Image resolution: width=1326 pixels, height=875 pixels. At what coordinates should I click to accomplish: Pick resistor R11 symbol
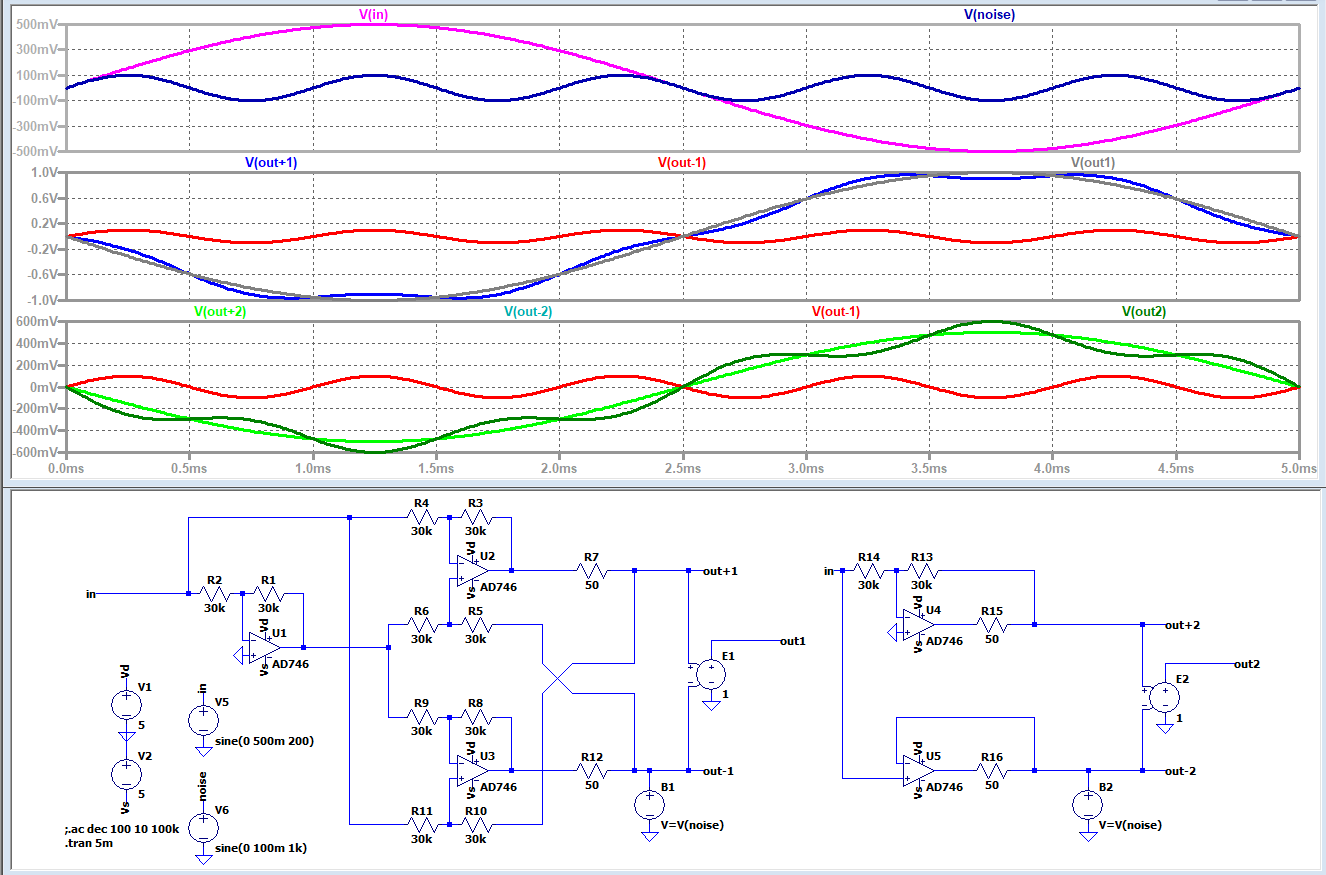point(421,824)
